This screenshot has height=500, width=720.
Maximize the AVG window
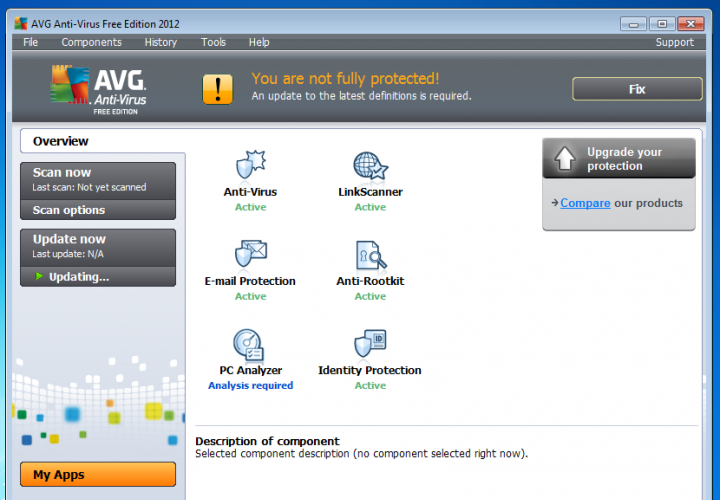coord(662,24)
